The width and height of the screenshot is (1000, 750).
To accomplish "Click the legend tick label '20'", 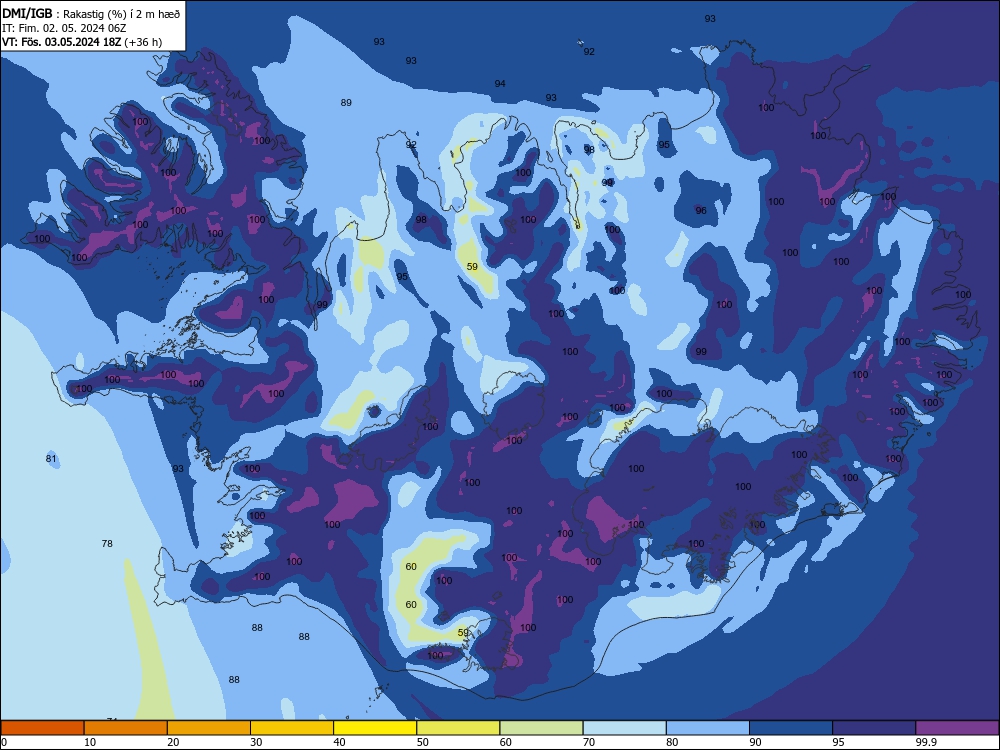I will [x=173, y=742].
